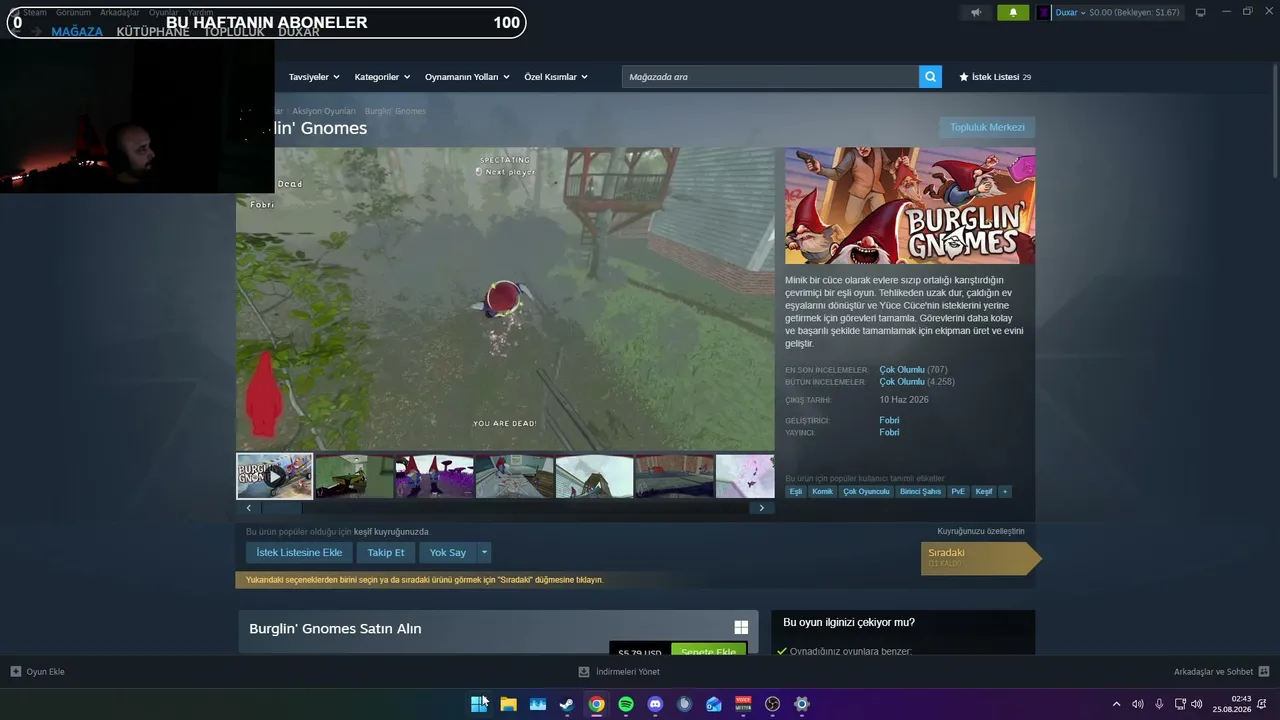Open the Burglin' Gnomes capsule image
This screenshot has height=720, width=1280.
click(x=910, y=206)
